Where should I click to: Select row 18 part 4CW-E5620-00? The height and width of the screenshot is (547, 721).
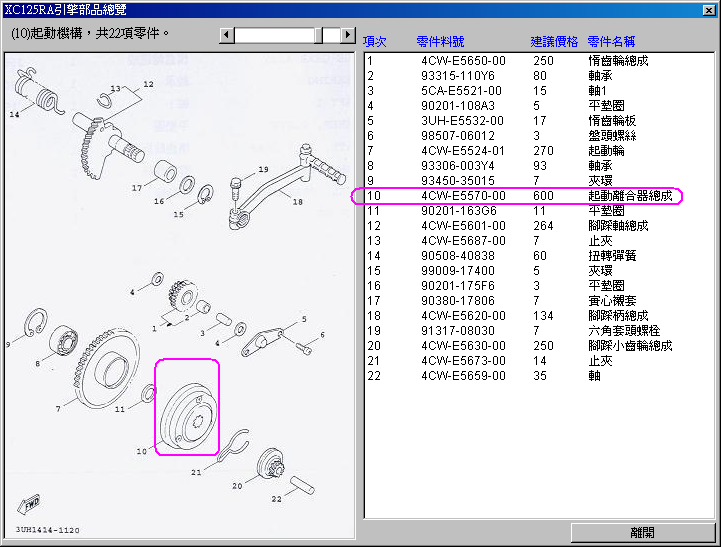[x=539, y=316]
